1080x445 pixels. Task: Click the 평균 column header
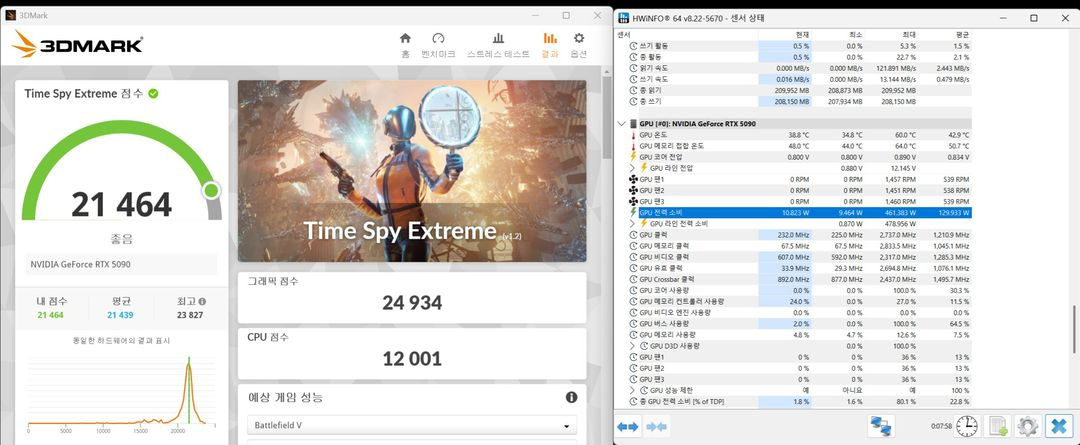pyautogui.click(x=945, y=34)
